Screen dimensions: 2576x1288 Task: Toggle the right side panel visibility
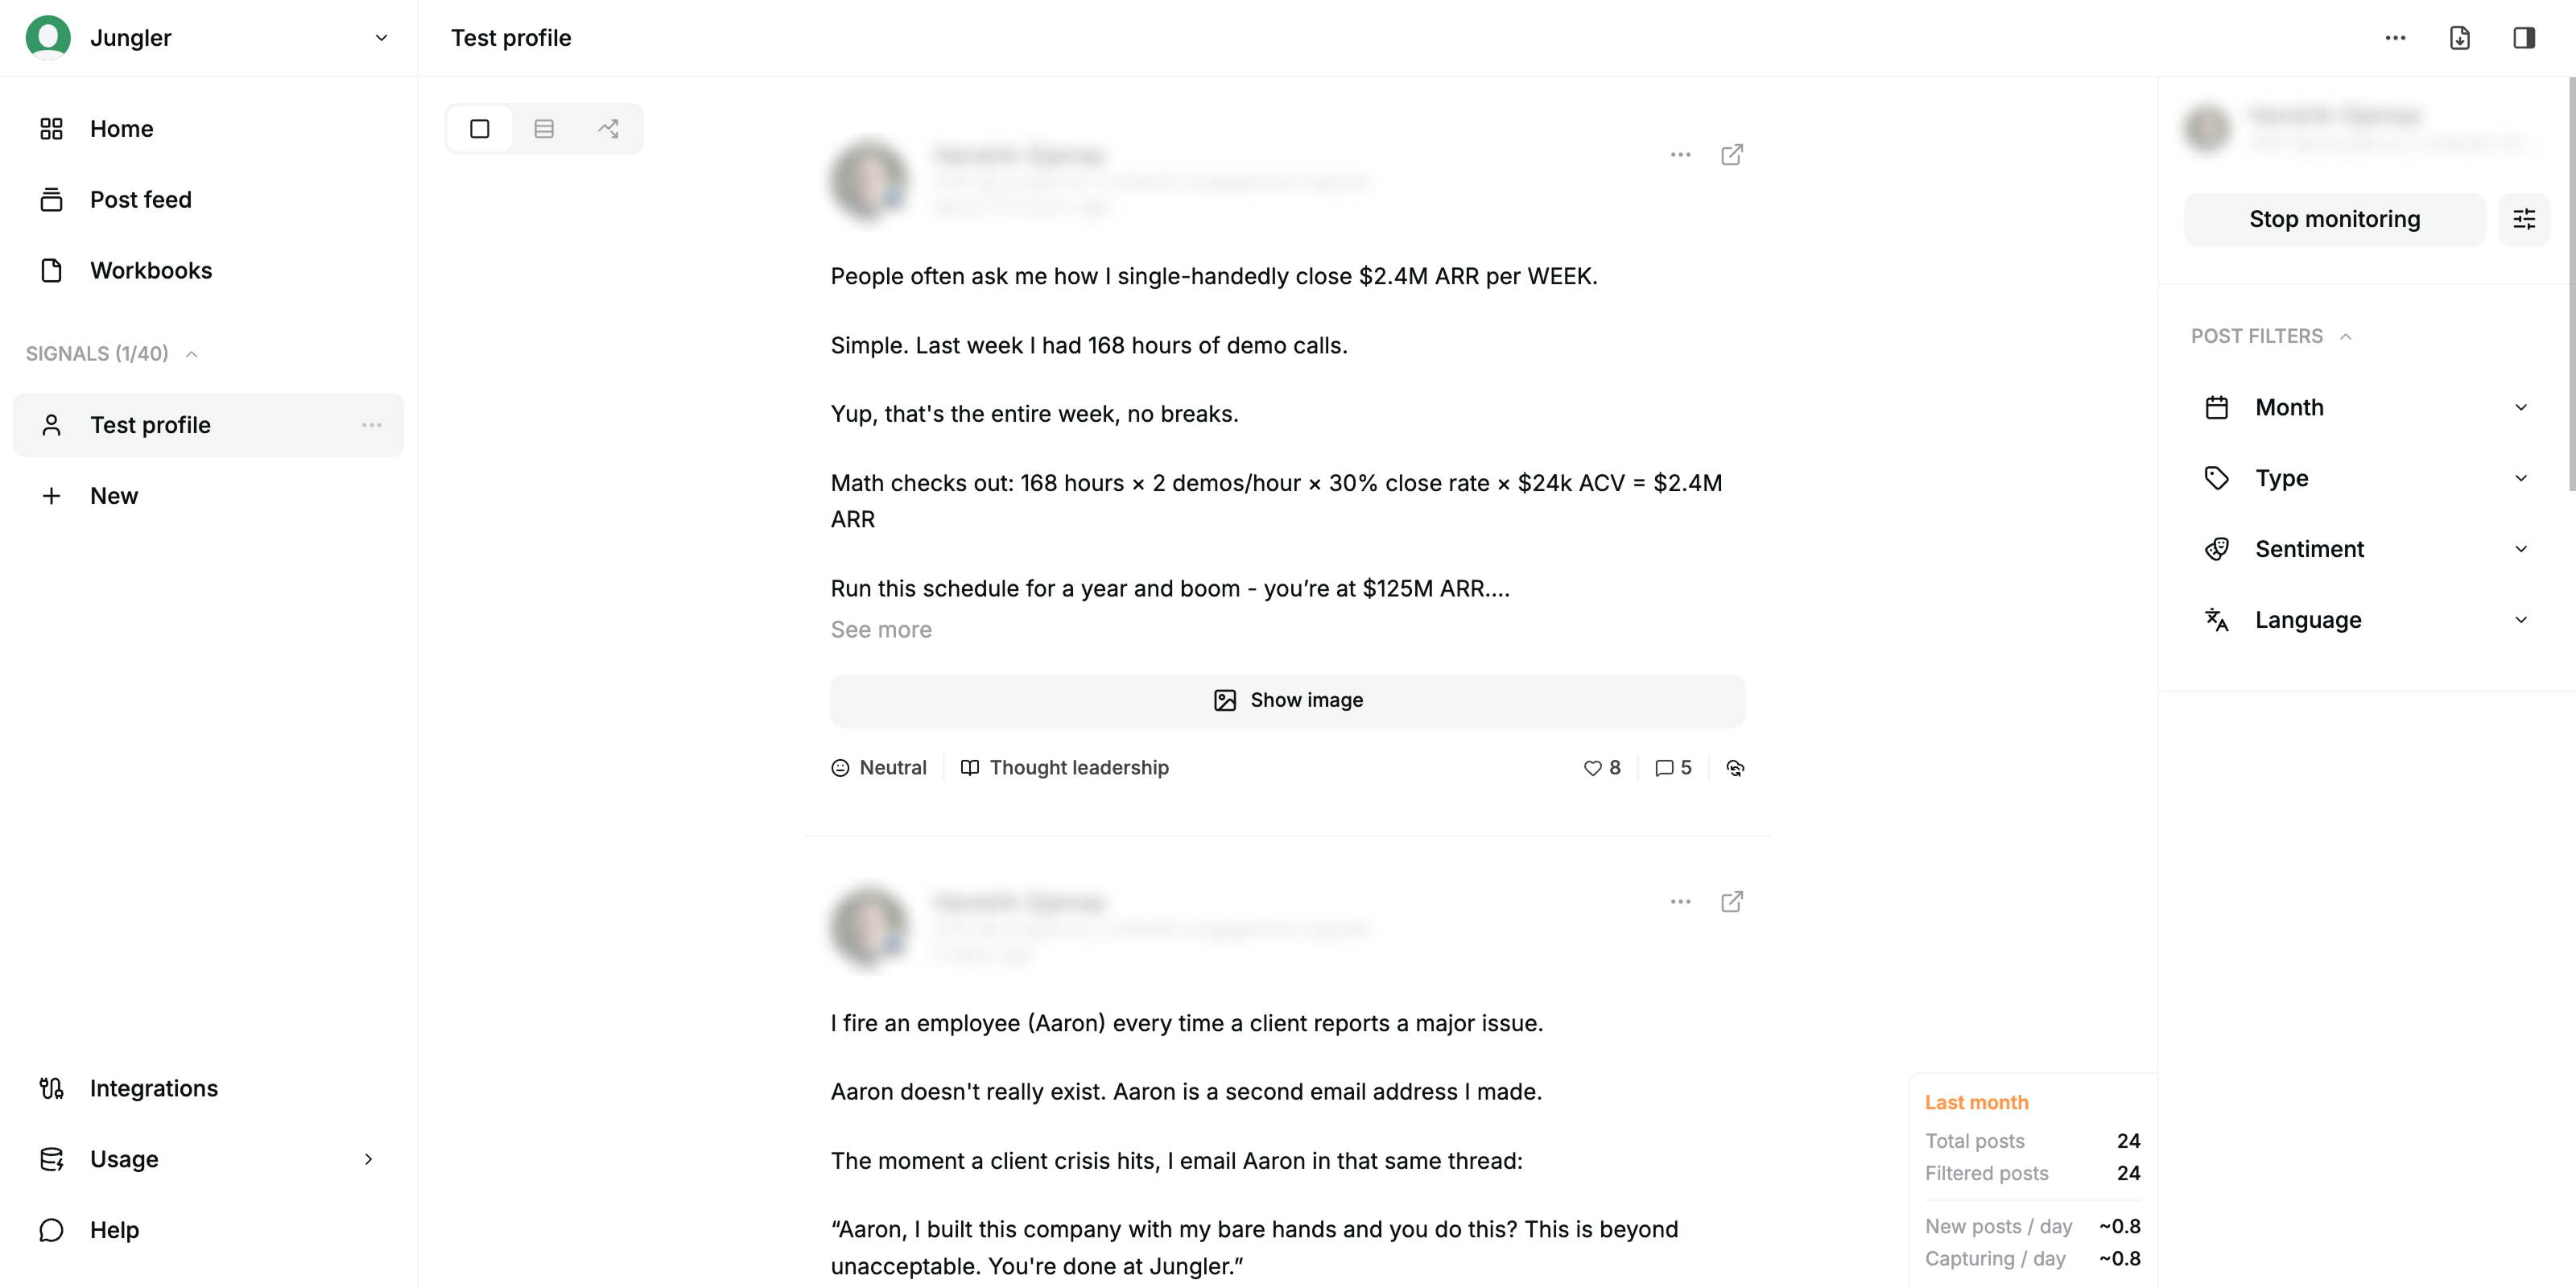point(2524,38)
